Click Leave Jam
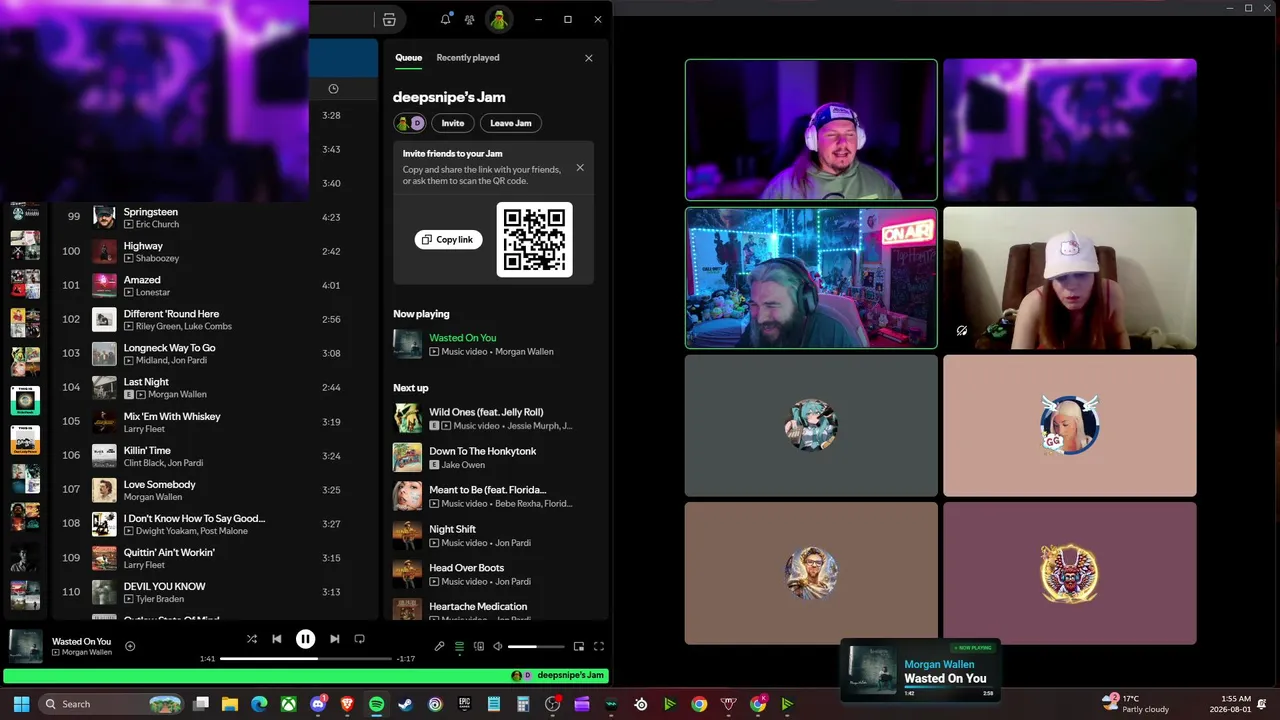The height and width of the screenshot is (720, 1280). point(511,123)
